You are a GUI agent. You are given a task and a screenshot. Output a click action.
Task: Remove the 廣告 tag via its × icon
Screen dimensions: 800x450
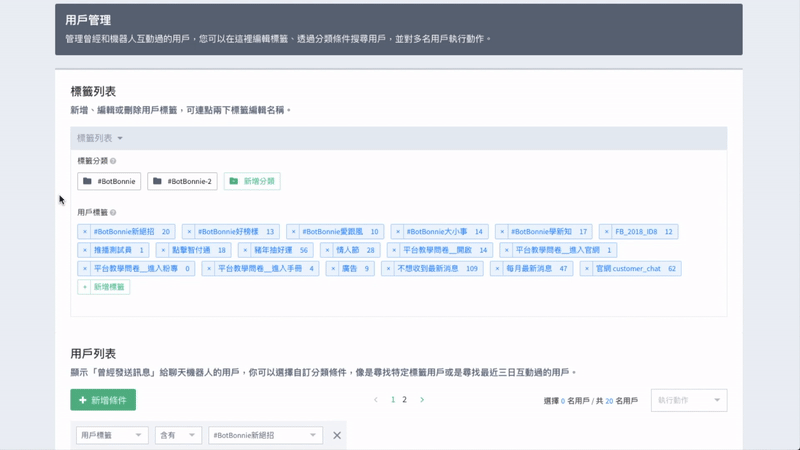pos(333,268)
